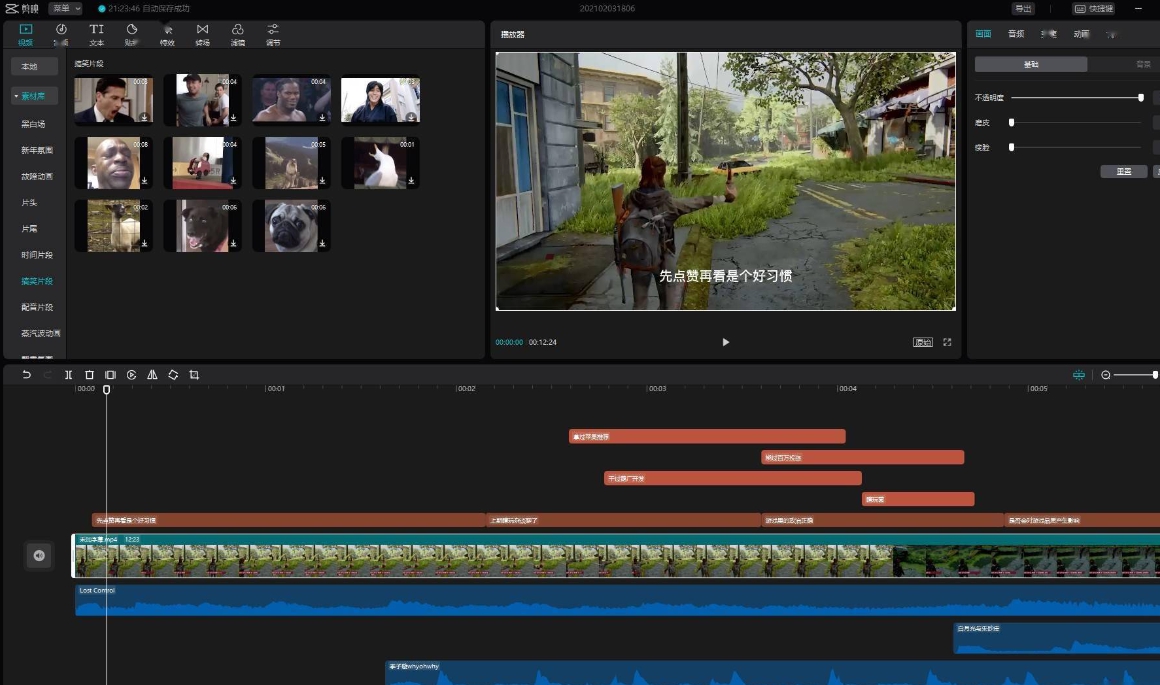Select the laughing woman in kimono thumbnail

tap(380, 100)
